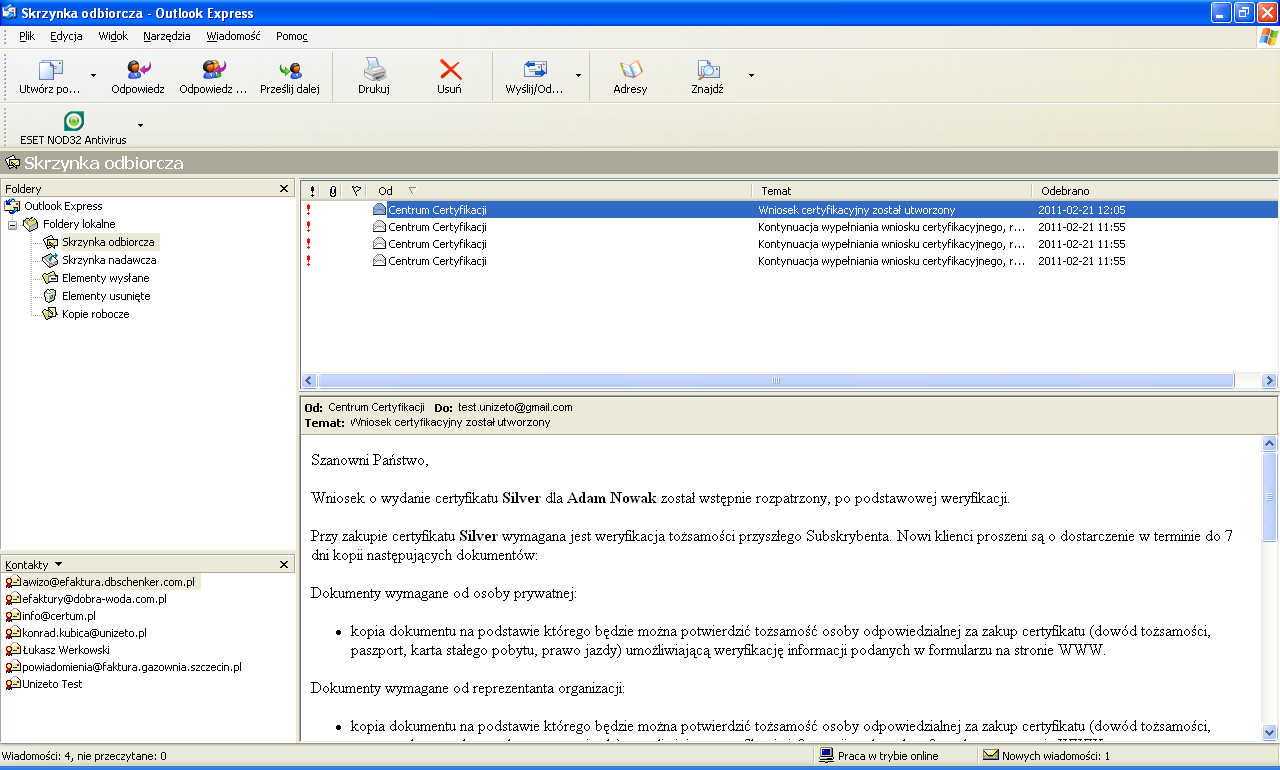Viewport: 1280px width, 770px height.
Task: Click envelope icon of the 12:05 message
Action: coord(379,210)
